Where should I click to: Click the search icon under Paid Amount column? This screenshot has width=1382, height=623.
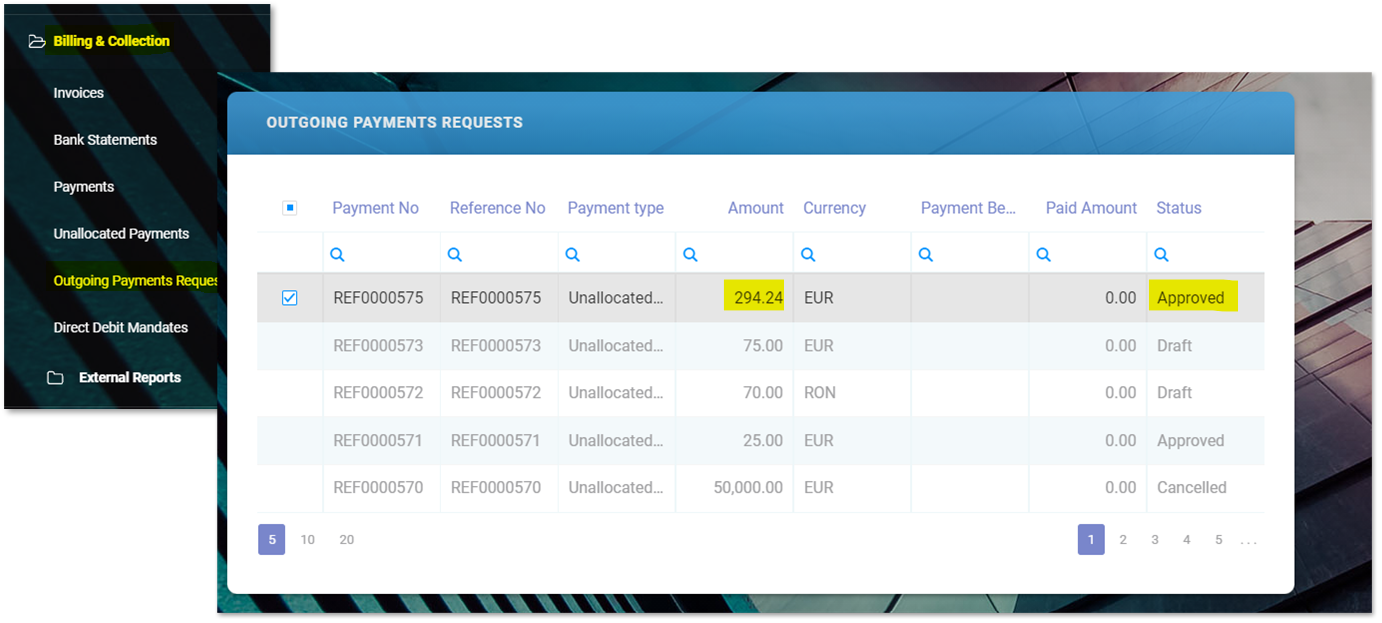[x=1043, y=255]
